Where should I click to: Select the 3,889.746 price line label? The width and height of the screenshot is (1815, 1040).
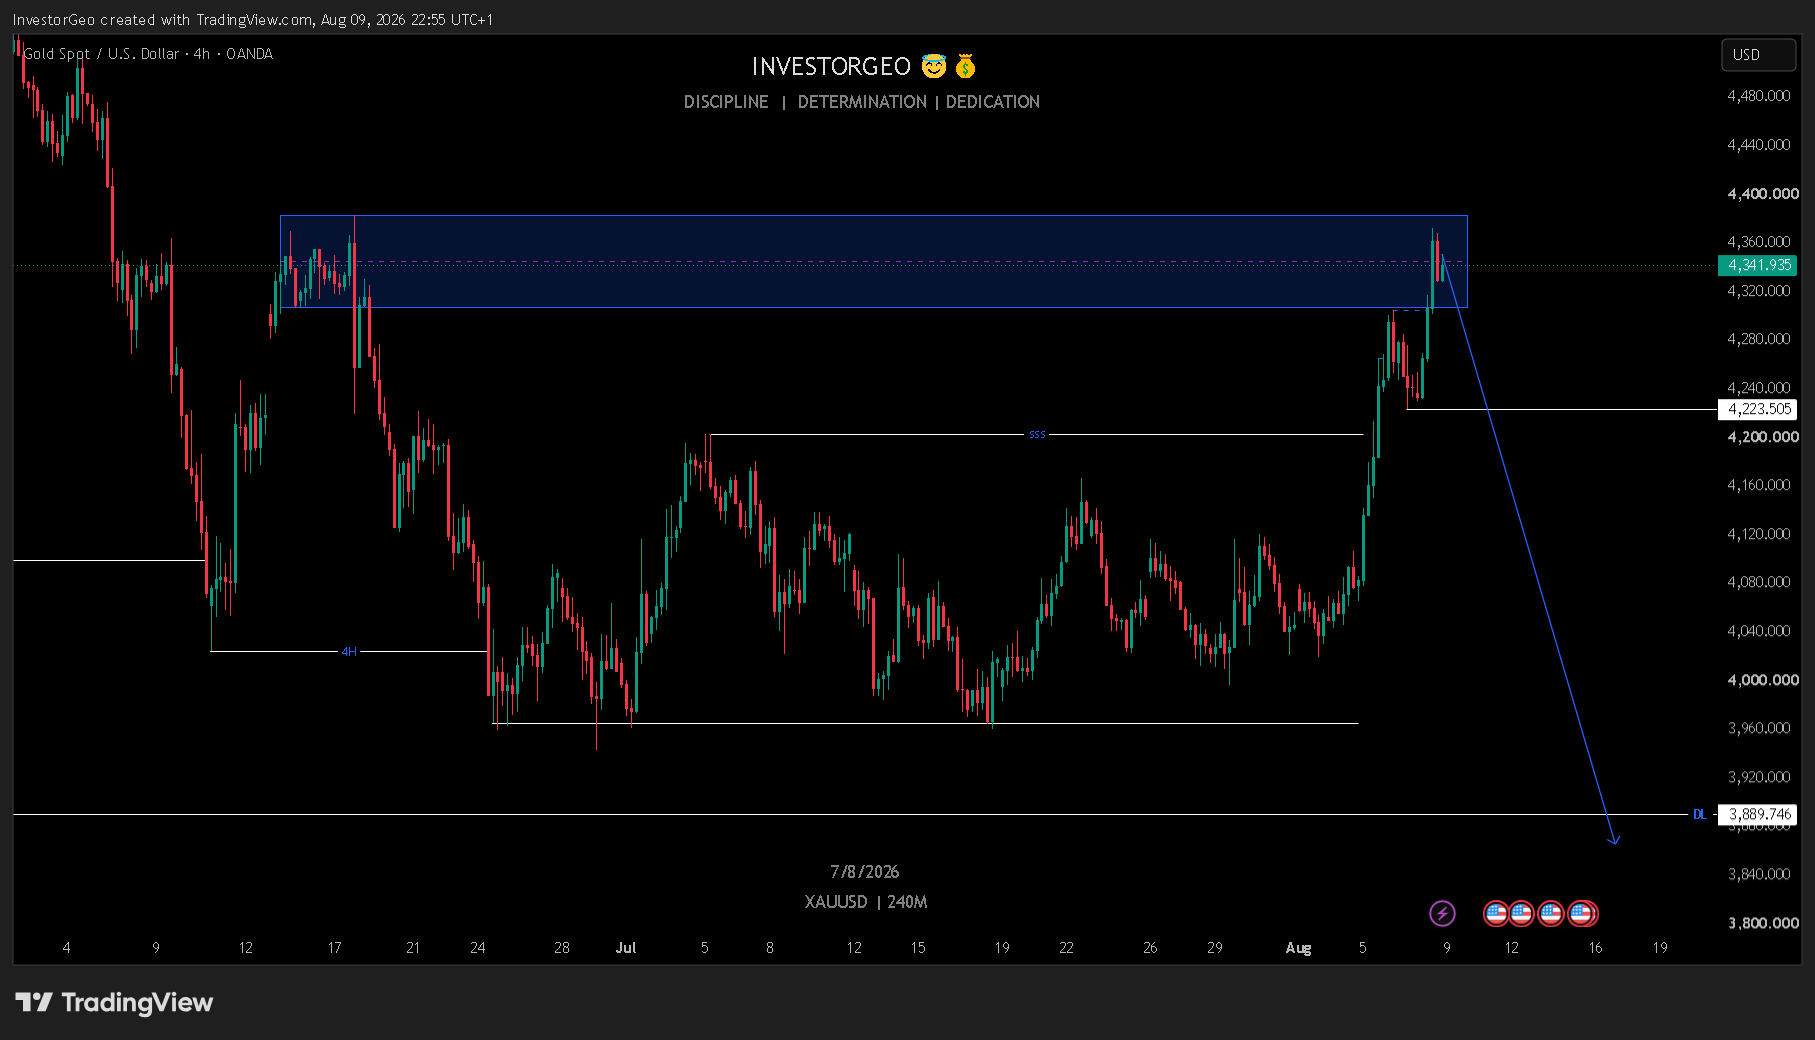1757,815
